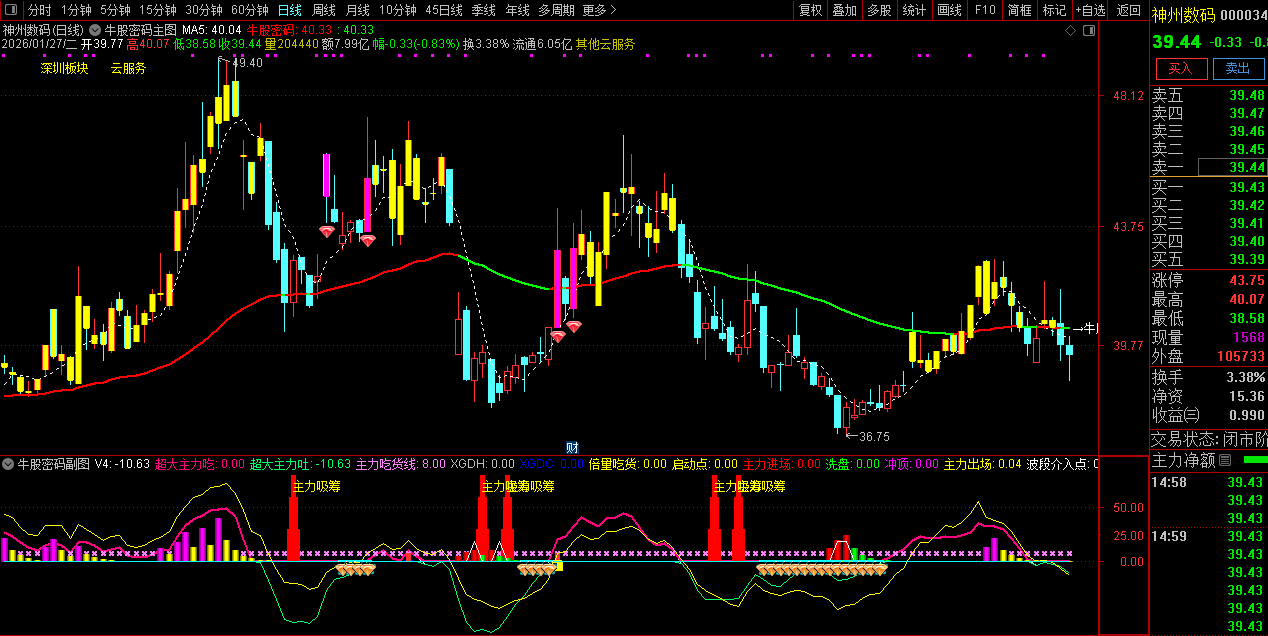Viewport: 1268px width, 636px height.
Task: Click green 主力净额 indicator bar
Action: (x=1254, y=460)
